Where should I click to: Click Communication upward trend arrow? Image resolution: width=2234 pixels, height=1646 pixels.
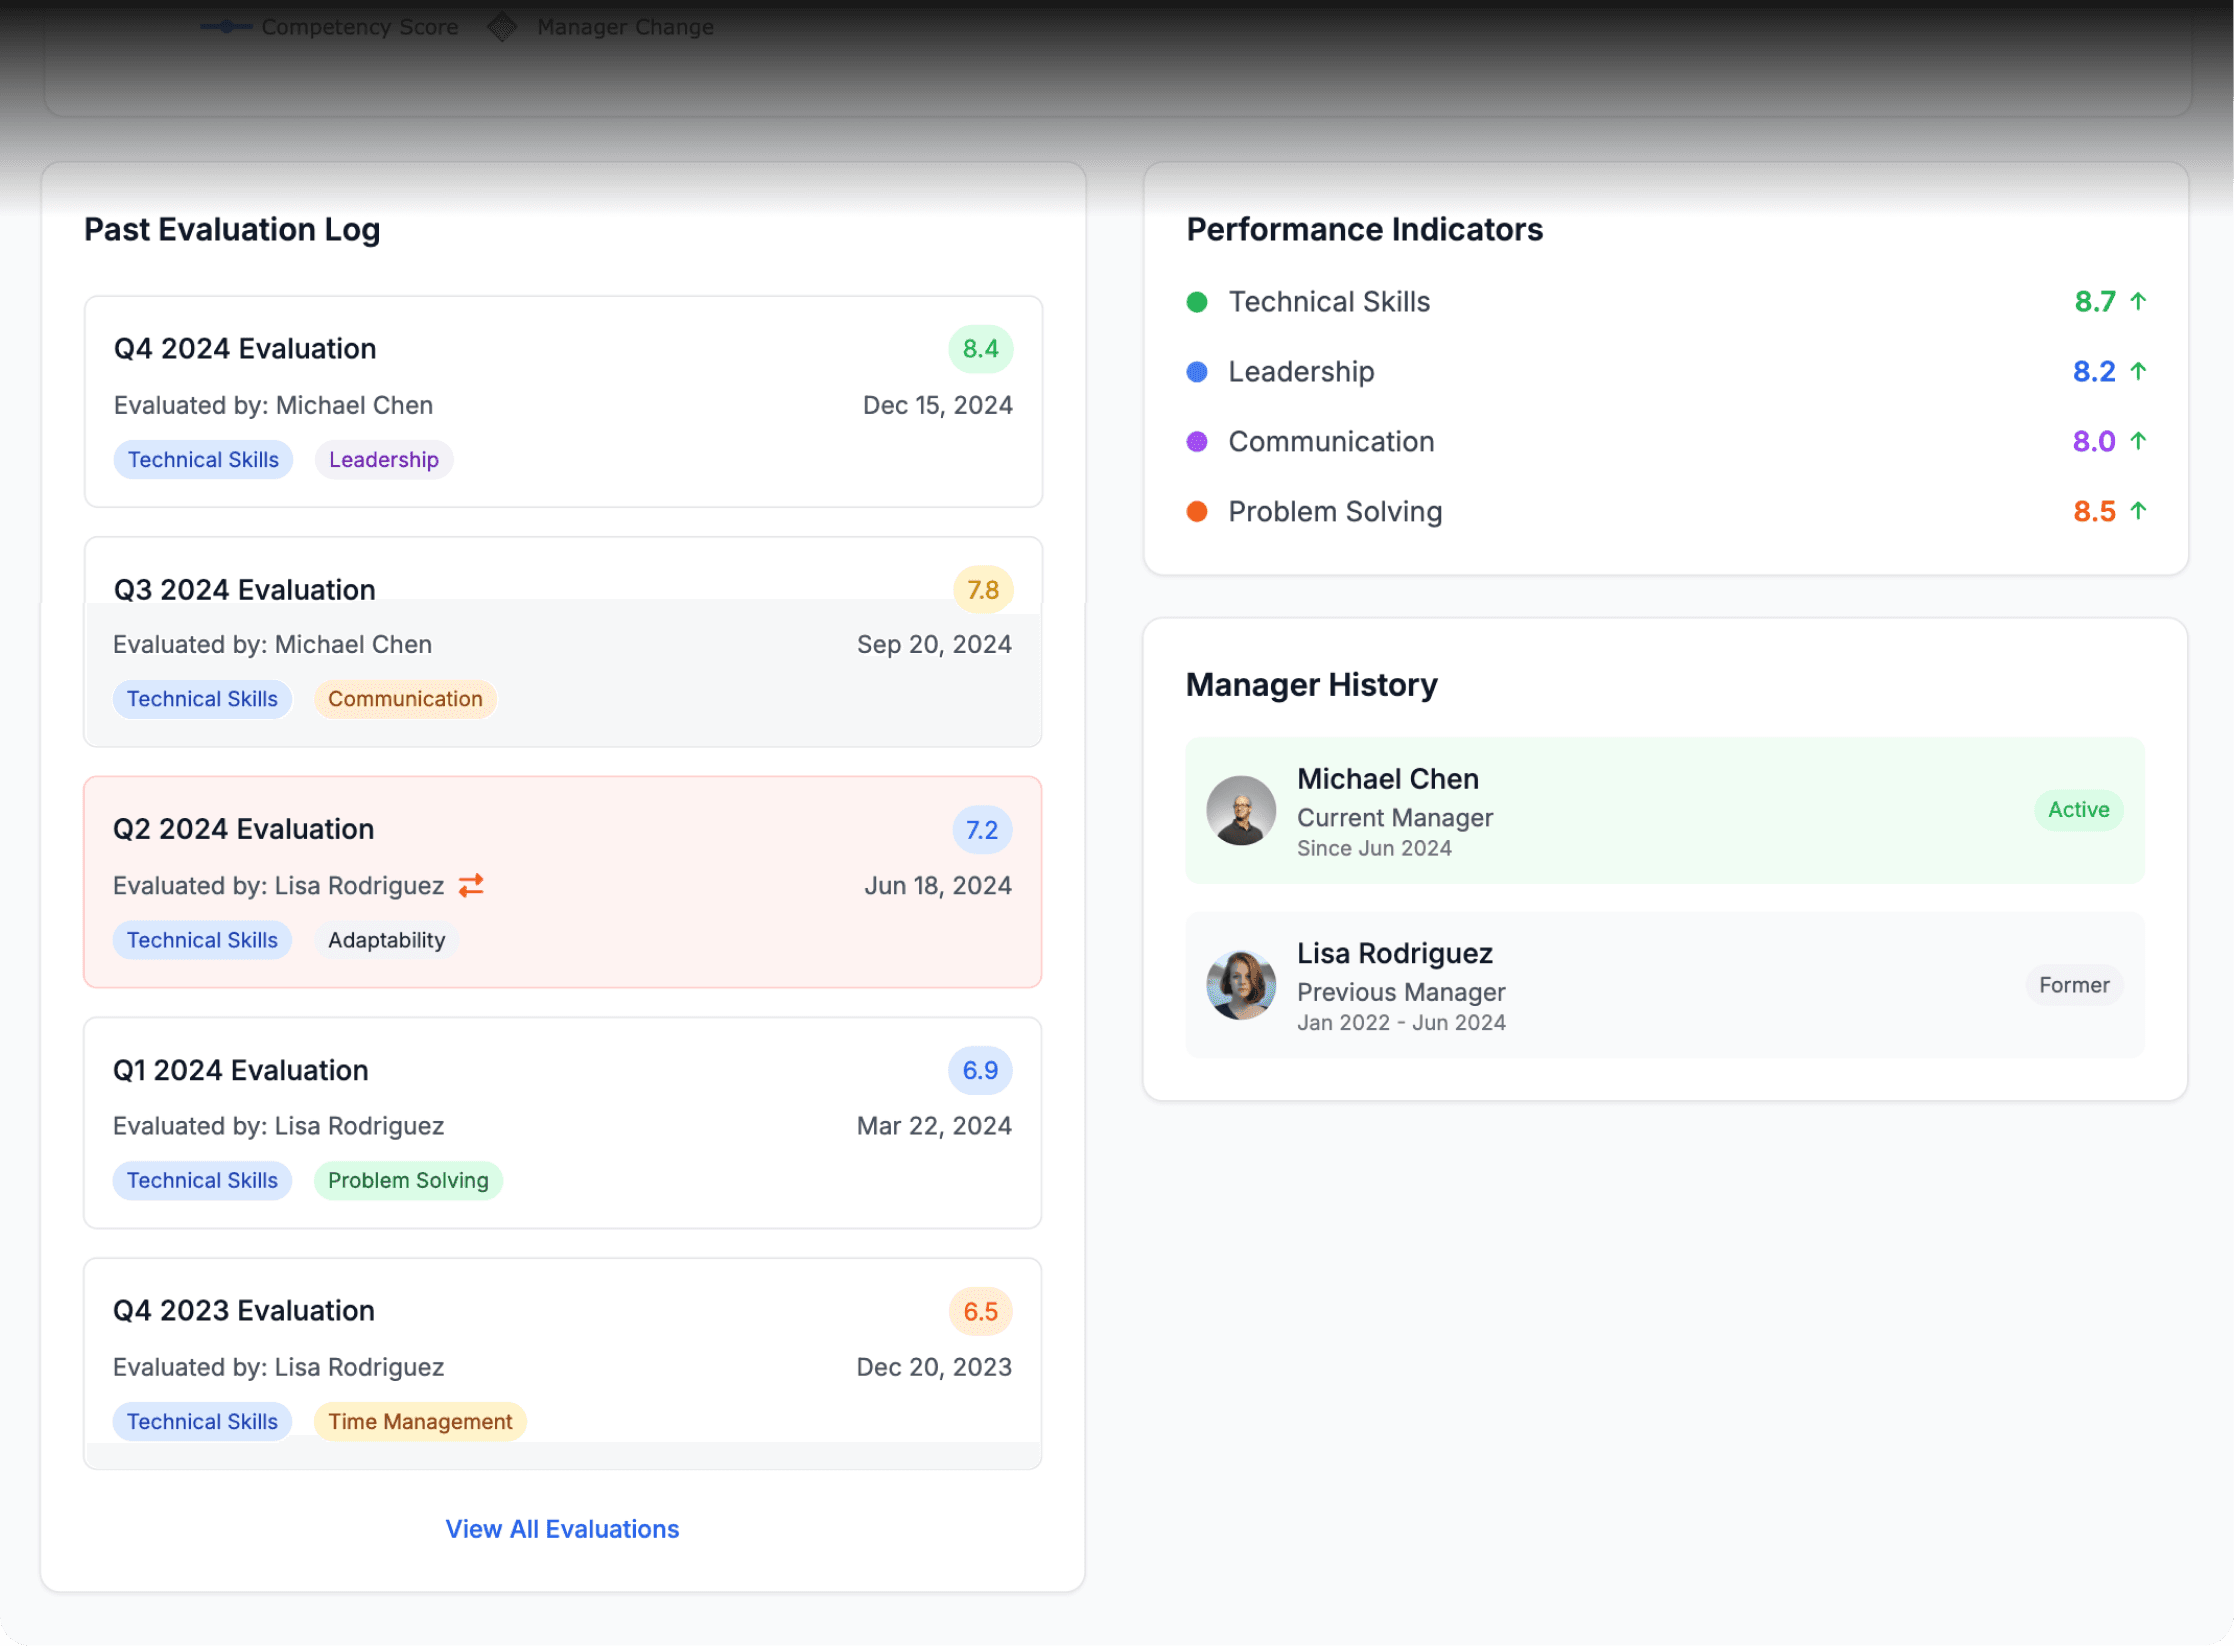[2138, 441]
